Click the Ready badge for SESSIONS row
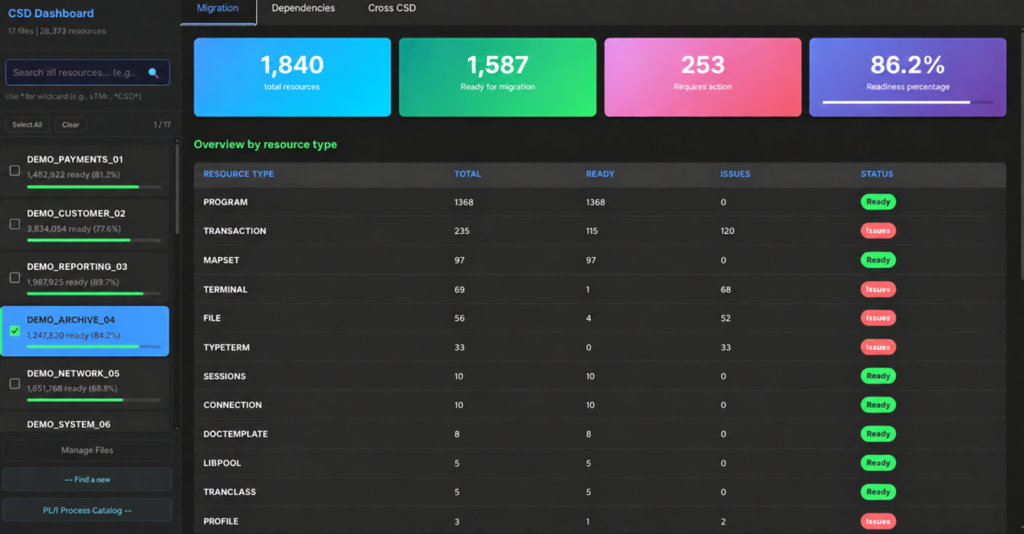The width and height of the screenshot is (1024, 534). click(878, 376)
